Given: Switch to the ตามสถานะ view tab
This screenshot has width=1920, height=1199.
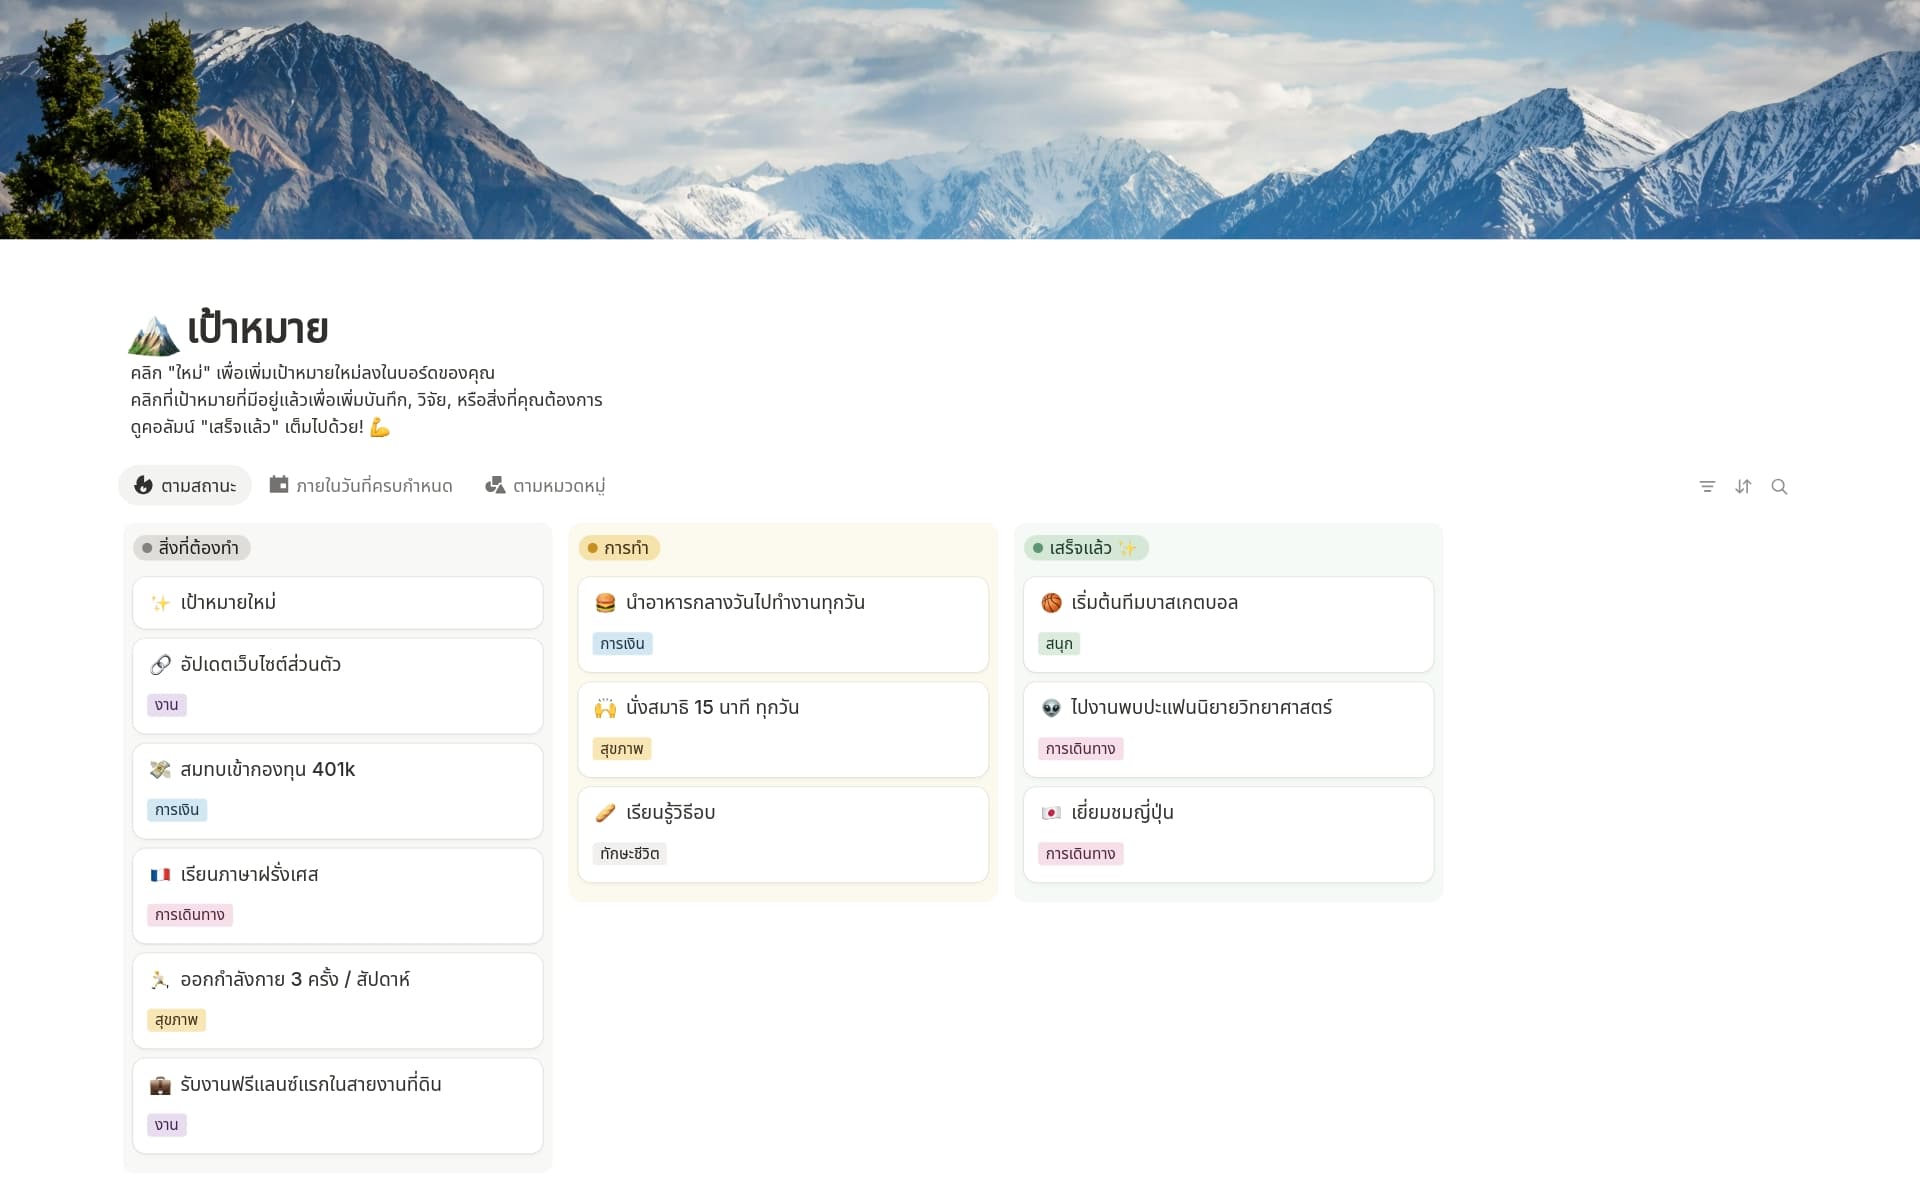Looking at the screenshot, I should tap(186, 486).
